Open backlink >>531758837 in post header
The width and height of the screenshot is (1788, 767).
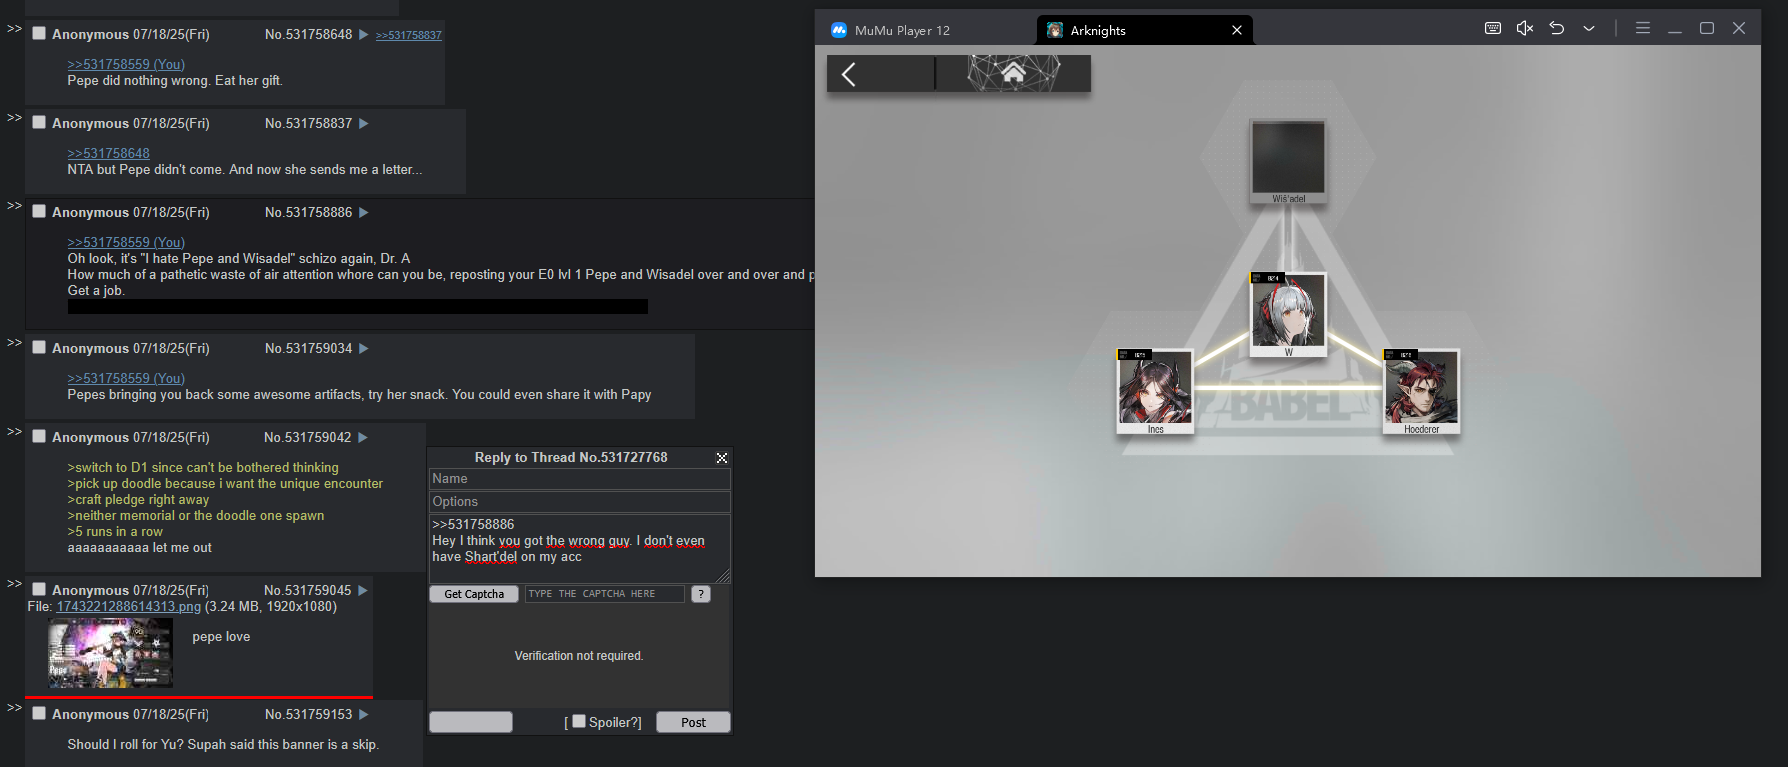(x=408, y=35)
